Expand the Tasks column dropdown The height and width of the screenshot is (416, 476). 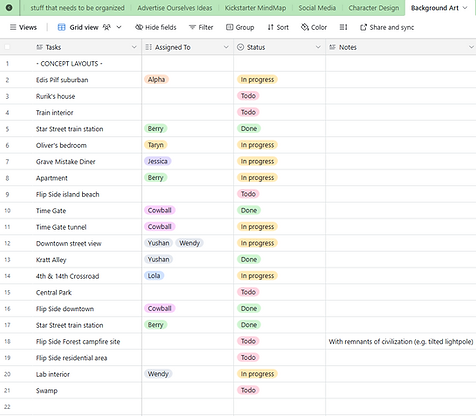coord(134,47)
